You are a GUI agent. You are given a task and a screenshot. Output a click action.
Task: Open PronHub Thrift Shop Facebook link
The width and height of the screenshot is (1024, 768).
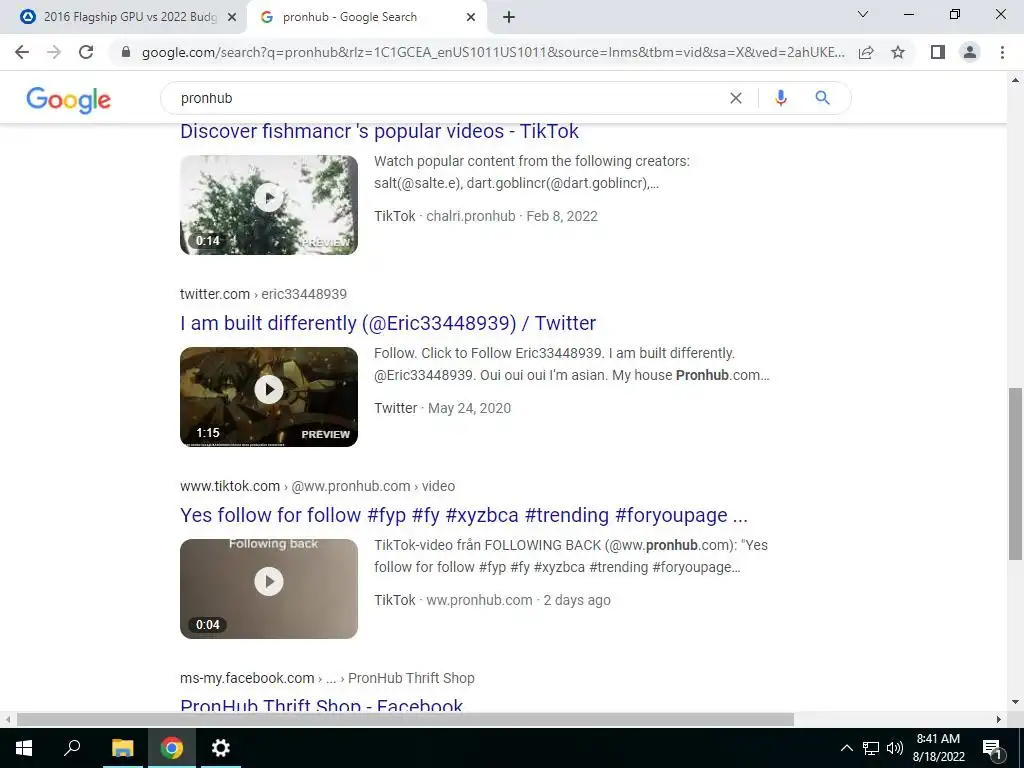321,705
